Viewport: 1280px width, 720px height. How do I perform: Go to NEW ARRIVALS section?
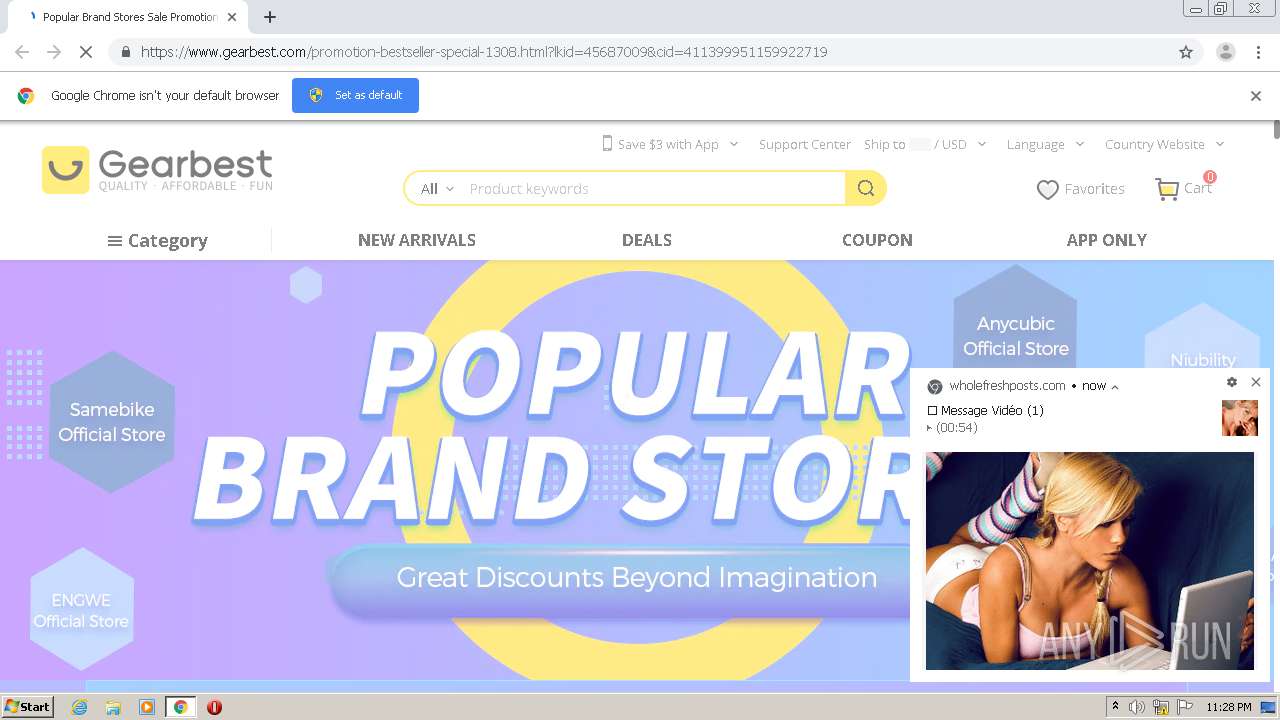(x=417, y=240)
